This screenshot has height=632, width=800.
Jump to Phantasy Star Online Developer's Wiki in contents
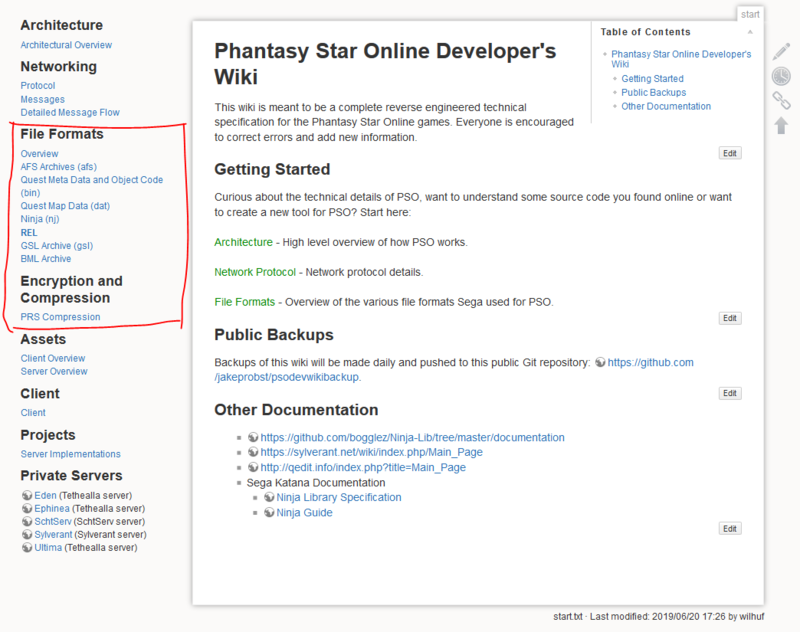coord(681,59)
